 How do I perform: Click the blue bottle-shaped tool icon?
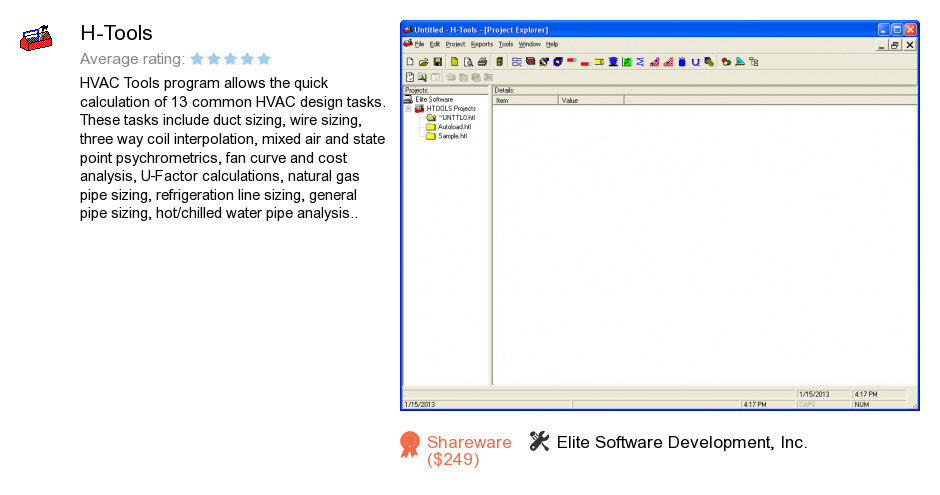click(682, 62)
